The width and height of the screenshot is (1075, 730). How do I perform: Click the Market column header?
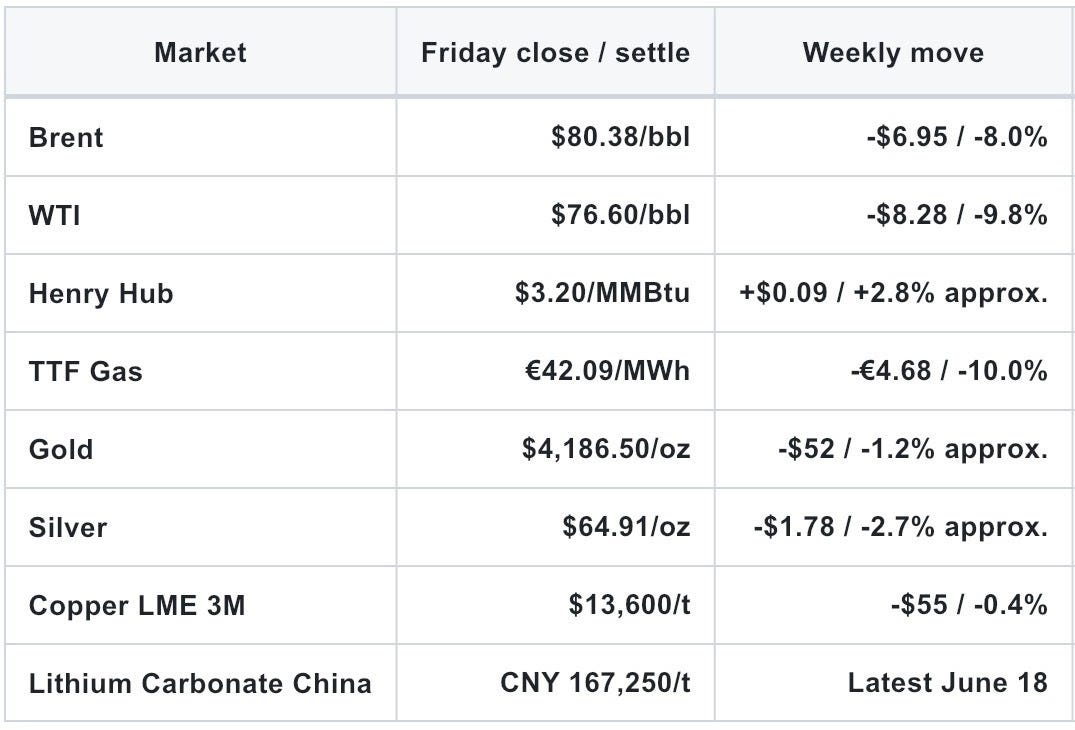point(200,53)
